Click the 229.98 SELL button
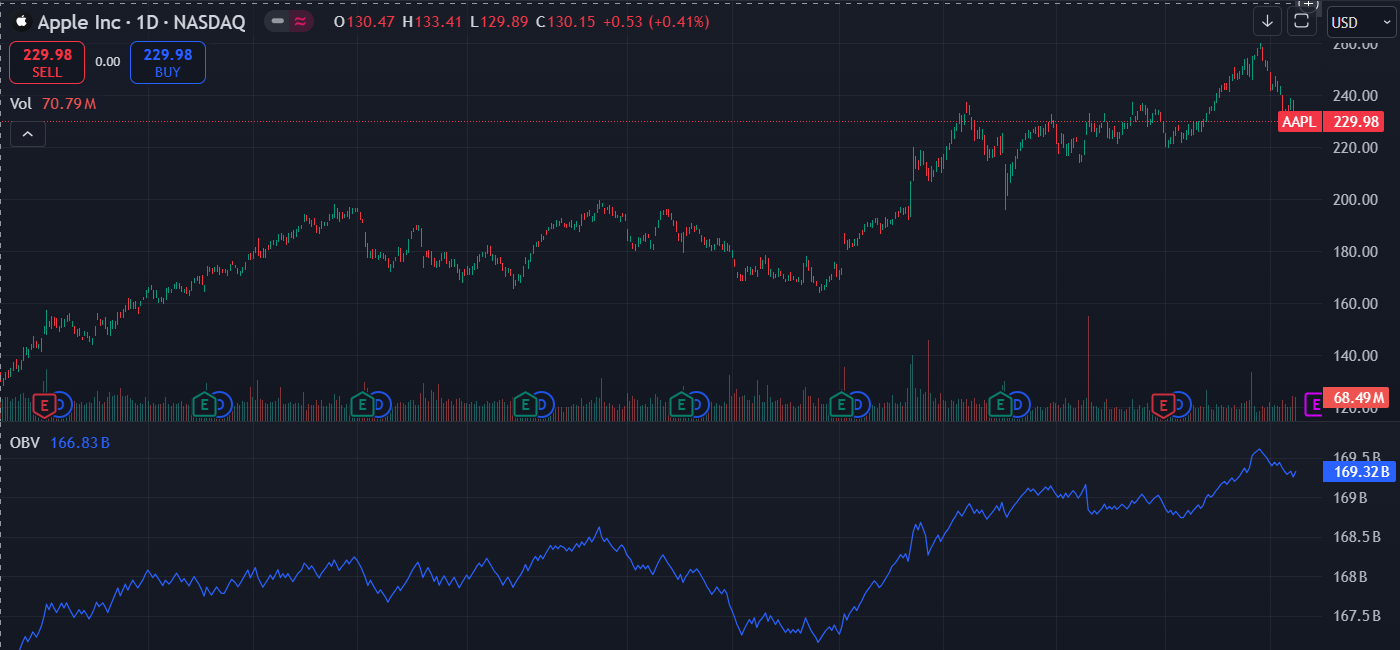This screenshot has width=1400, height=650. pyautogui.click(x=47, y=63)
